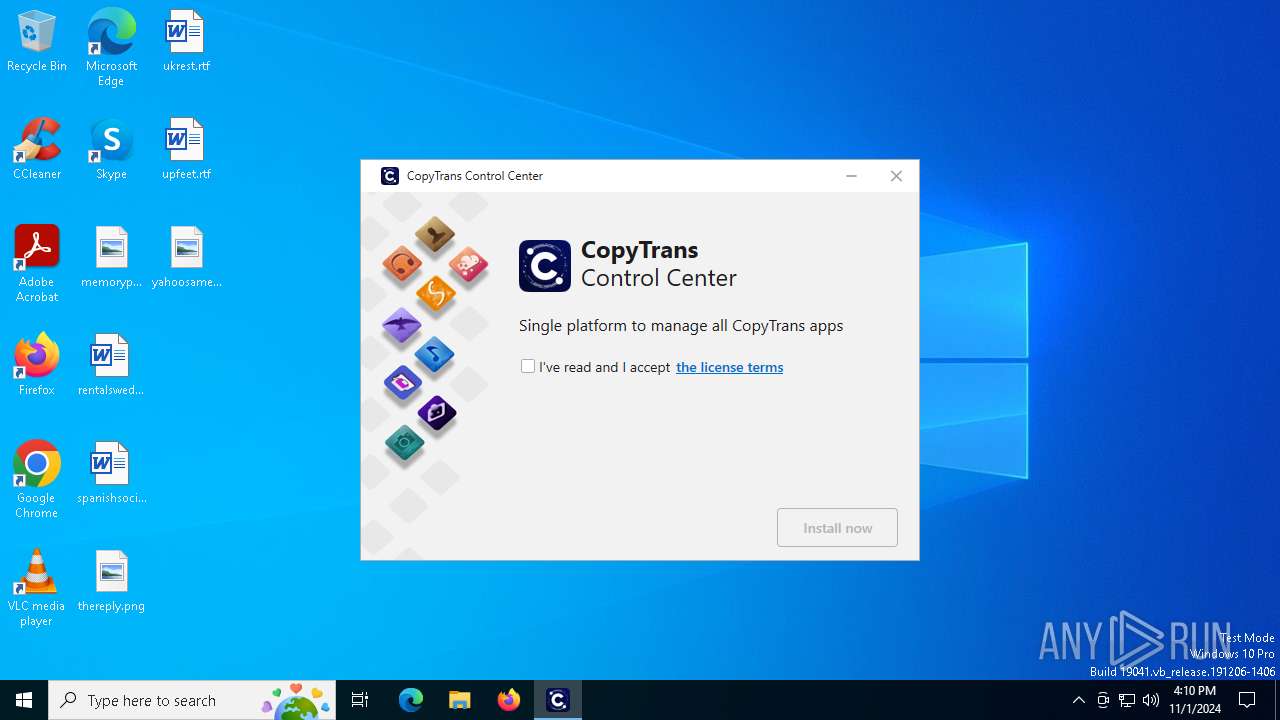The width and height of the screenshot is (1280, 720).
Task: Select the yahoosame... image file
Action: (186, 258)
